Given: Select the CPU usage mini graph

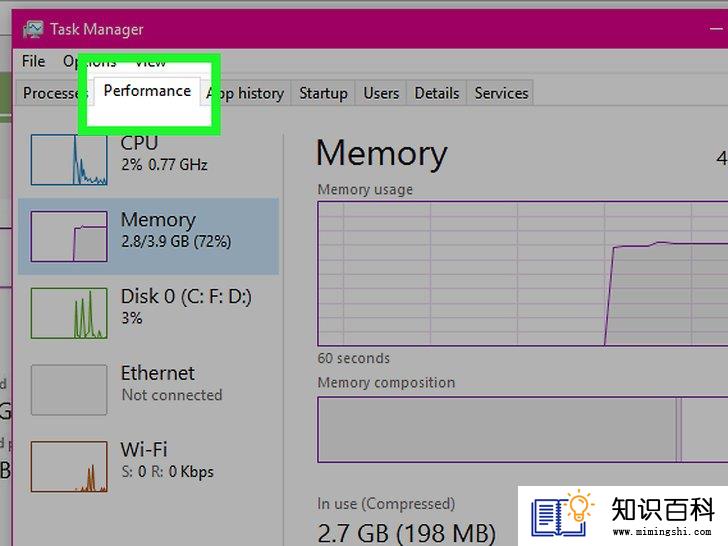Looking at the screenshot, I should [x=69, y=160].
